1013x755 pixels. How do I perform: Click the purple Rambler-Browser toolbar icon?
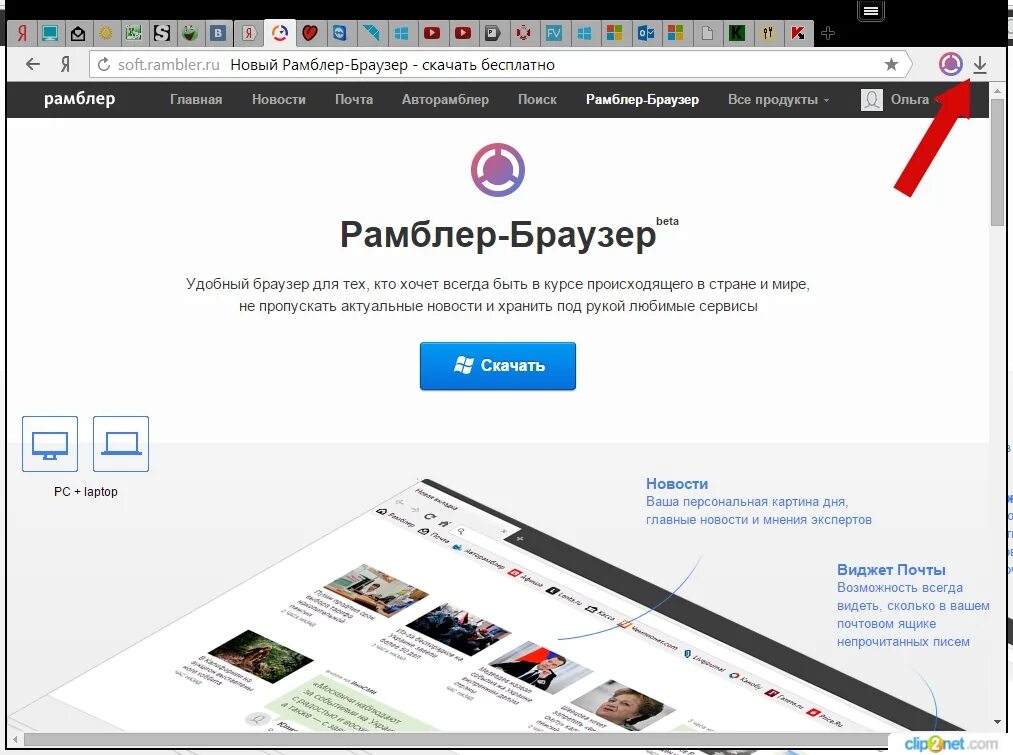coord(950,64)
